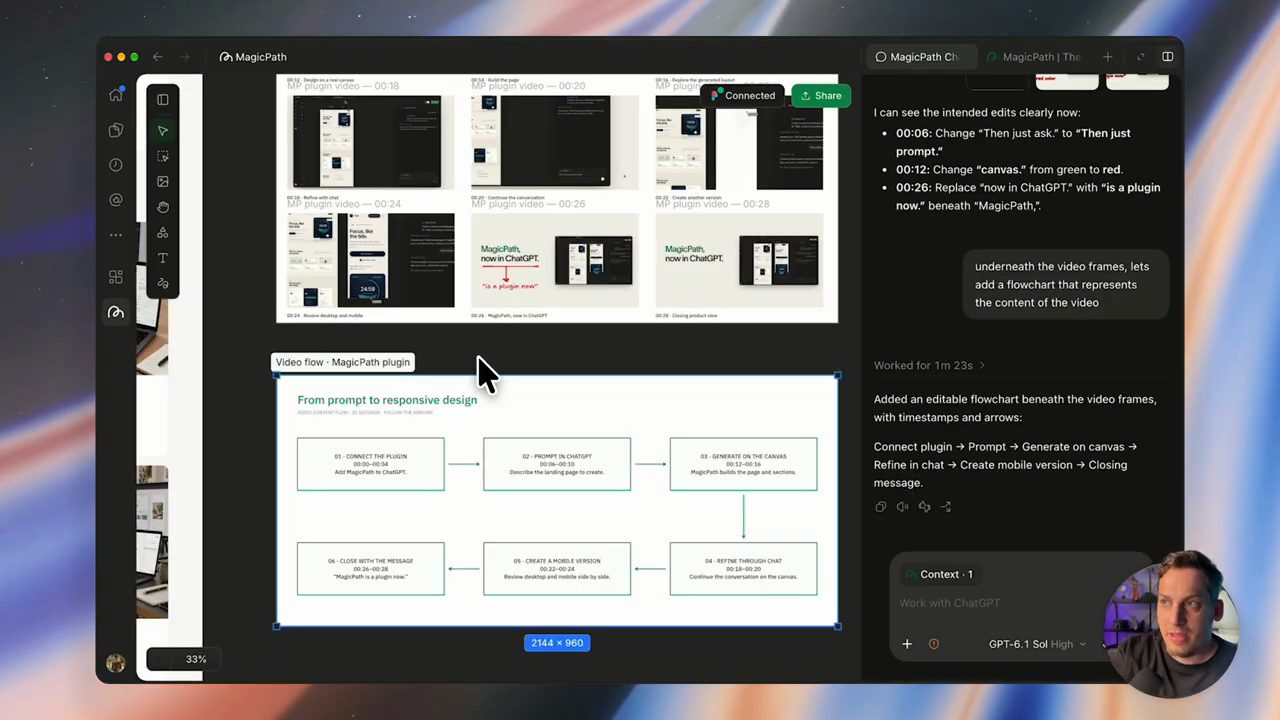Viewport: 1280px width, 720px height.
Task: Select the shapes tool
Action: tap(163, 233)
